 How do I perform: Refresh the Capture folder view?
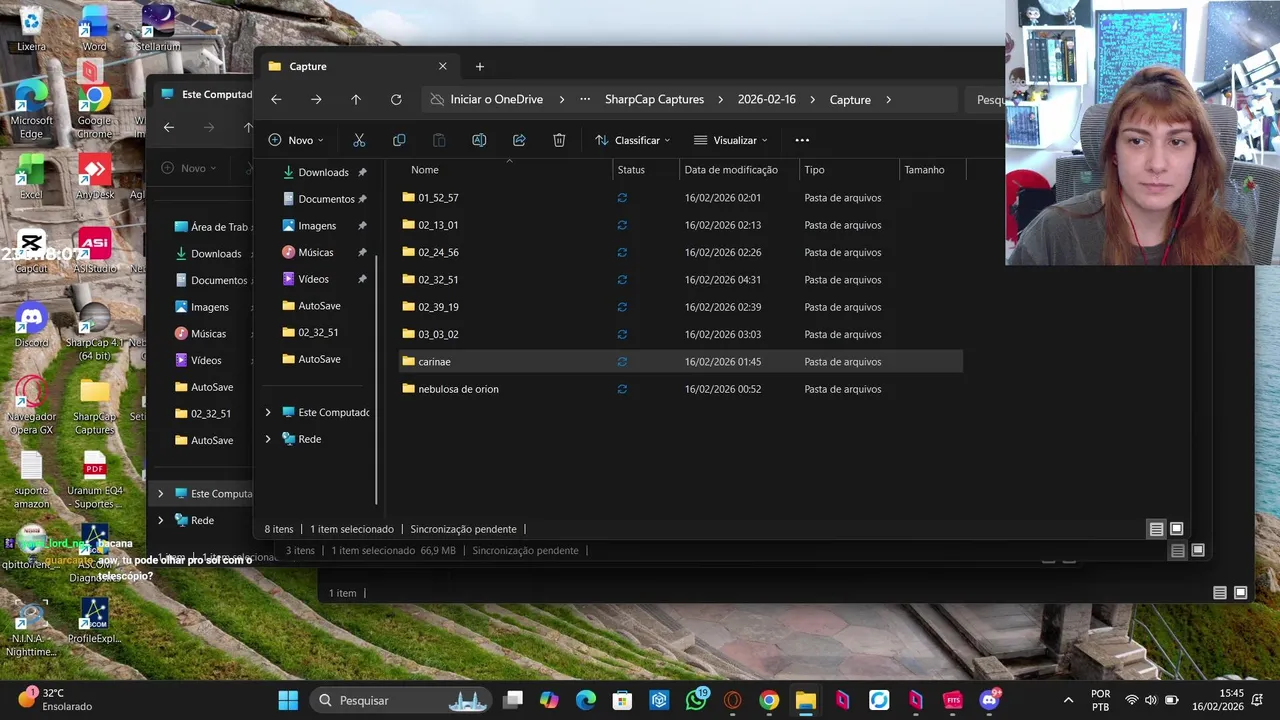396,100
